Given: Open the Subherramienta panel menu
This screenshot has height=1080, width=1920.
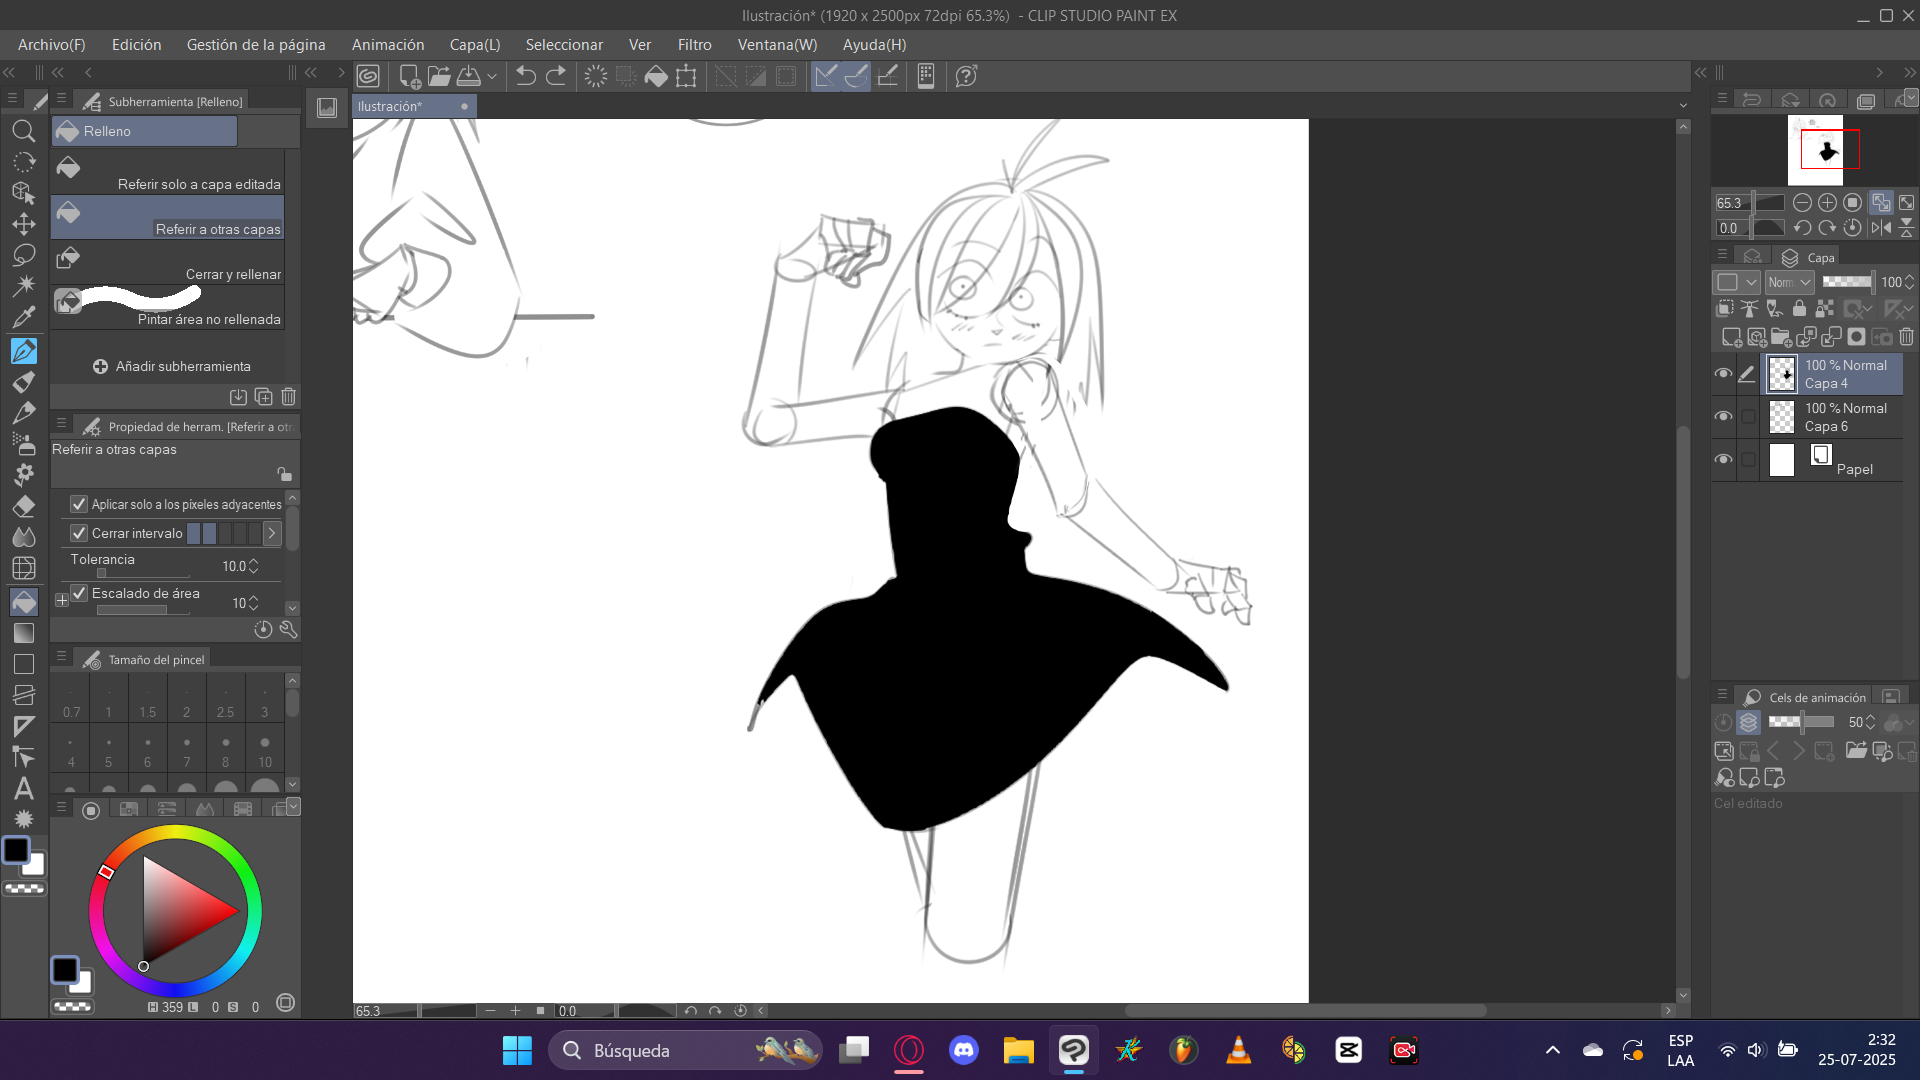Looking at the screenshot, I should pyautogui.click(x=61, y=99).
